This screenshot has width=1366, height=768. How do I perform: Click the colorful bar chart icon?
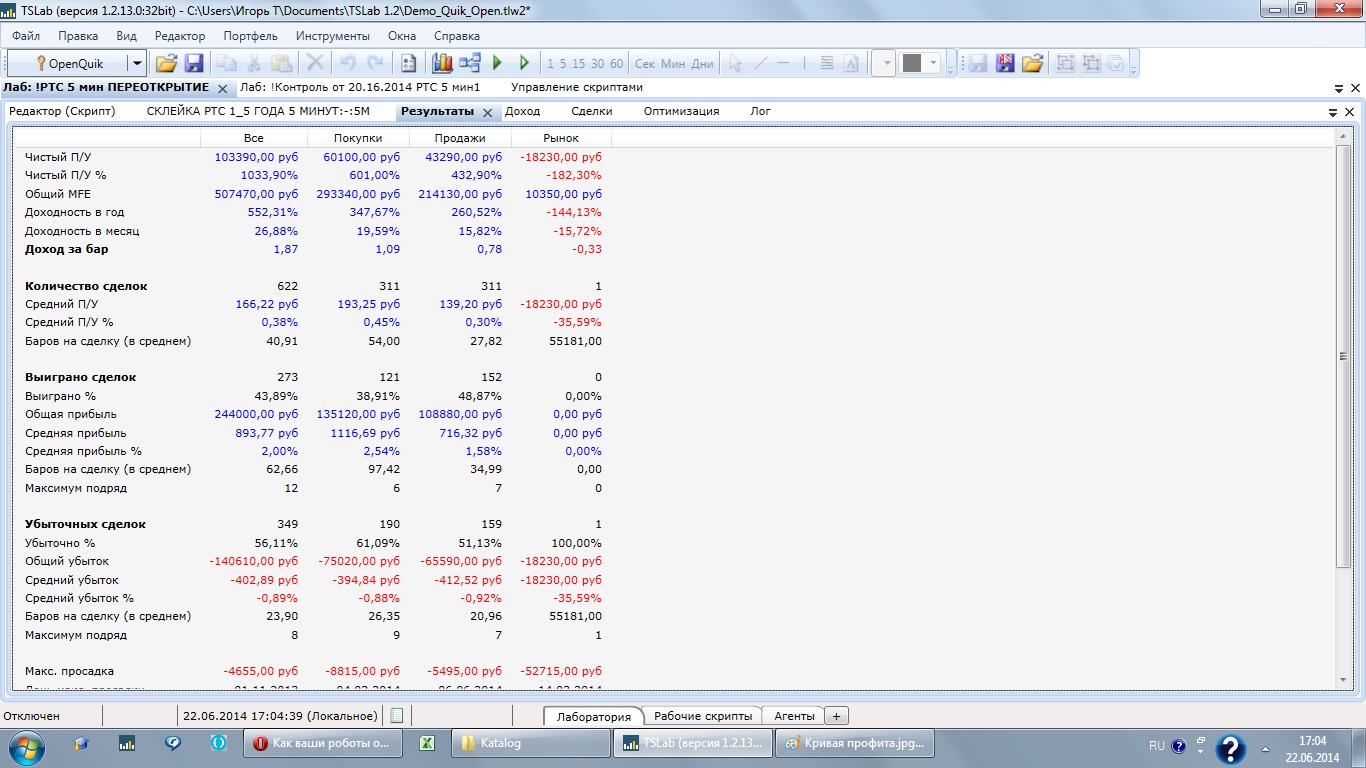[x=442, y=63]
